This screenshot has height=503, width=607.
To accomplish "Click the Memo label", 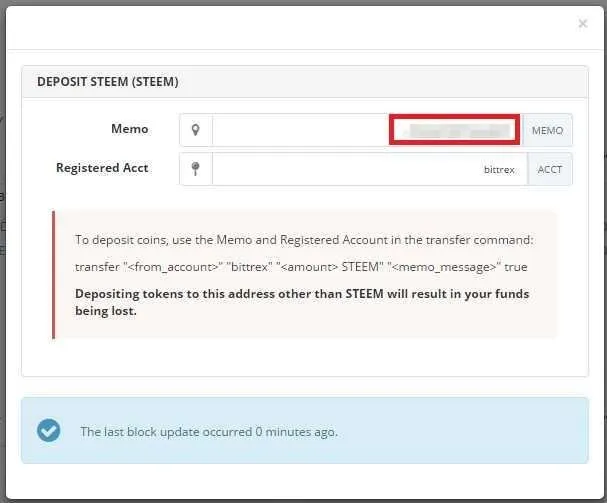I will click(130, 129).
